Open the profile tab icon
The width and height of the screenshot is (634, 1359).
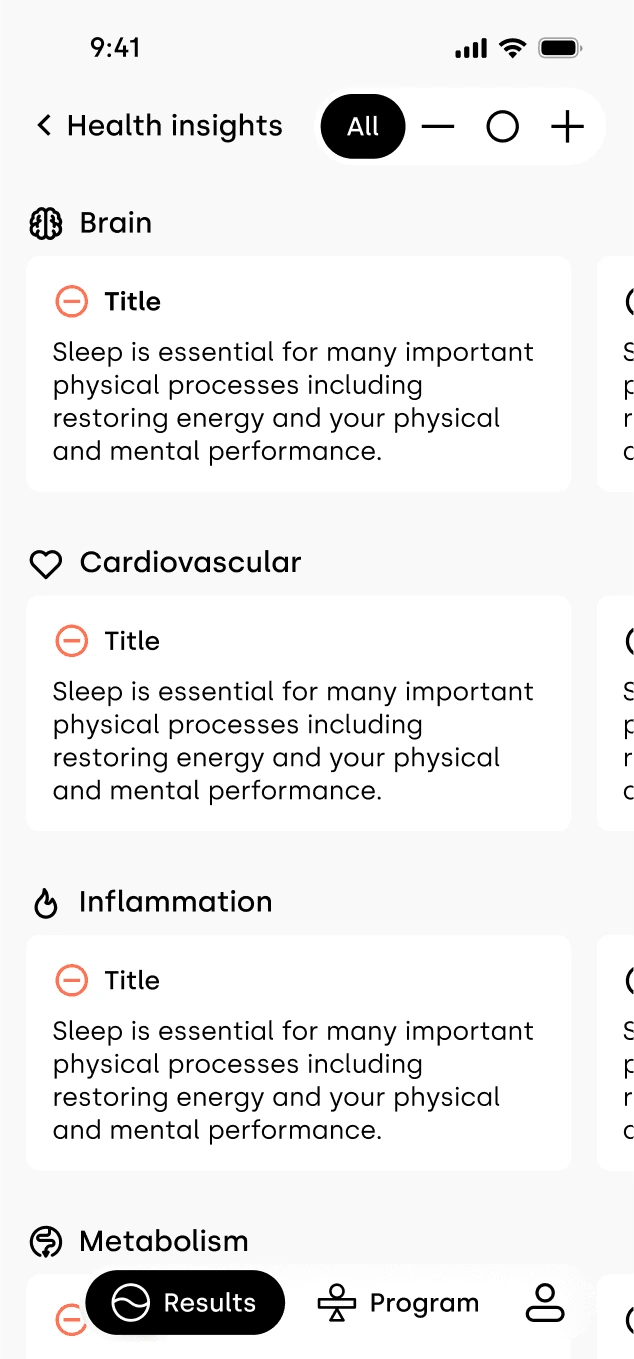tap(545, 1303)
